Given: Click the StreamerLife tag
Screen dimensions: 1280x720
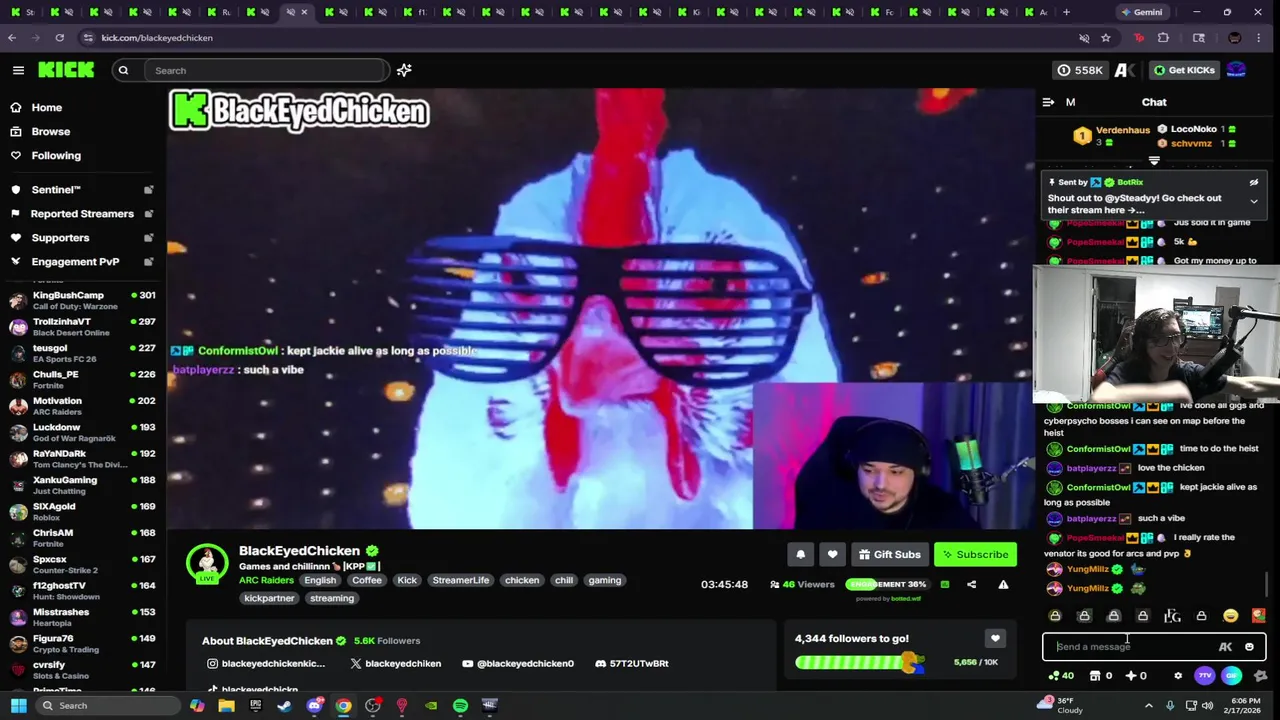Looking at the screenshot, I should tap(461, 580).
